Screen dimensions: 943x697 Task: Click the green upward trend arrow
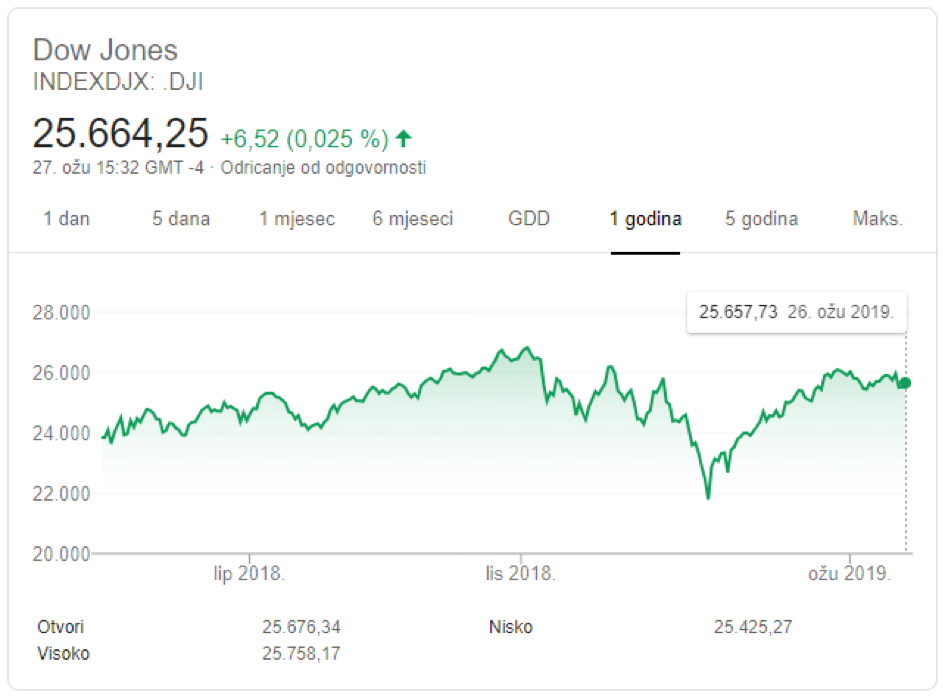tap(404, 138)
